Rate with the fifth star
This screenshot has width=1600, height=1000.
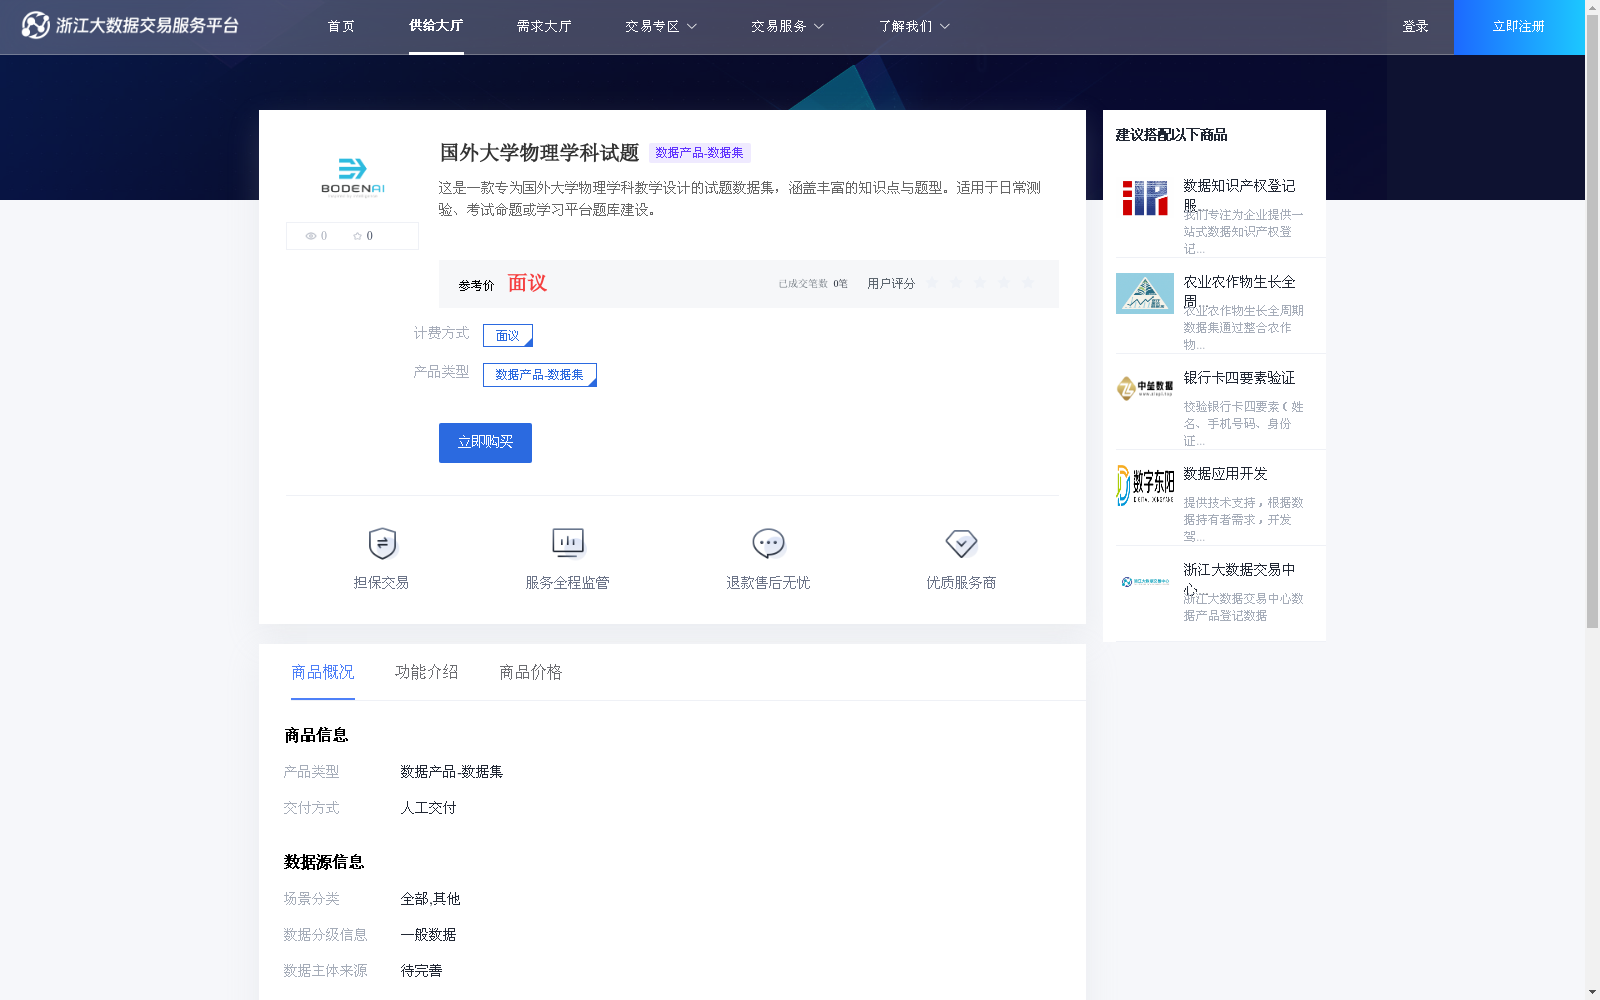(1028, 283)
